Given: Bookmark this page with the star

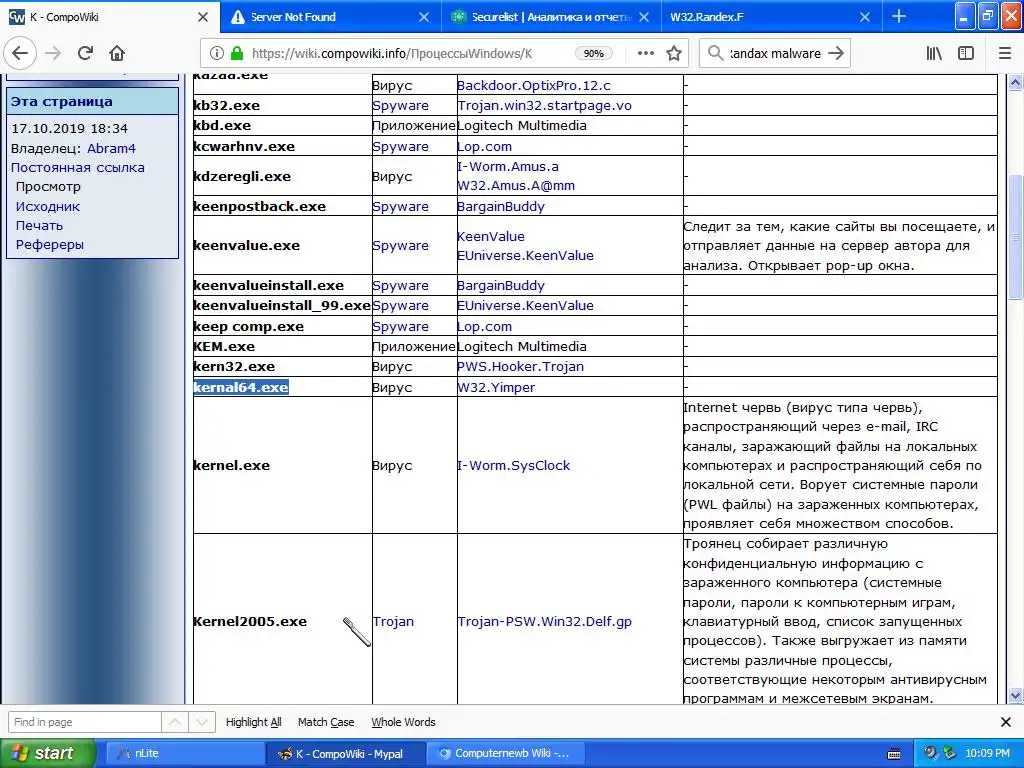Looking at the screenshot, I should point(674,53).
